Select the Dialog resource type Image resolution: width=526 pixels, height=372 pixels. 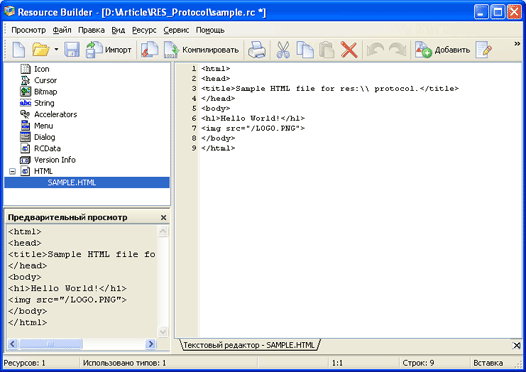[x=38, y=137]
